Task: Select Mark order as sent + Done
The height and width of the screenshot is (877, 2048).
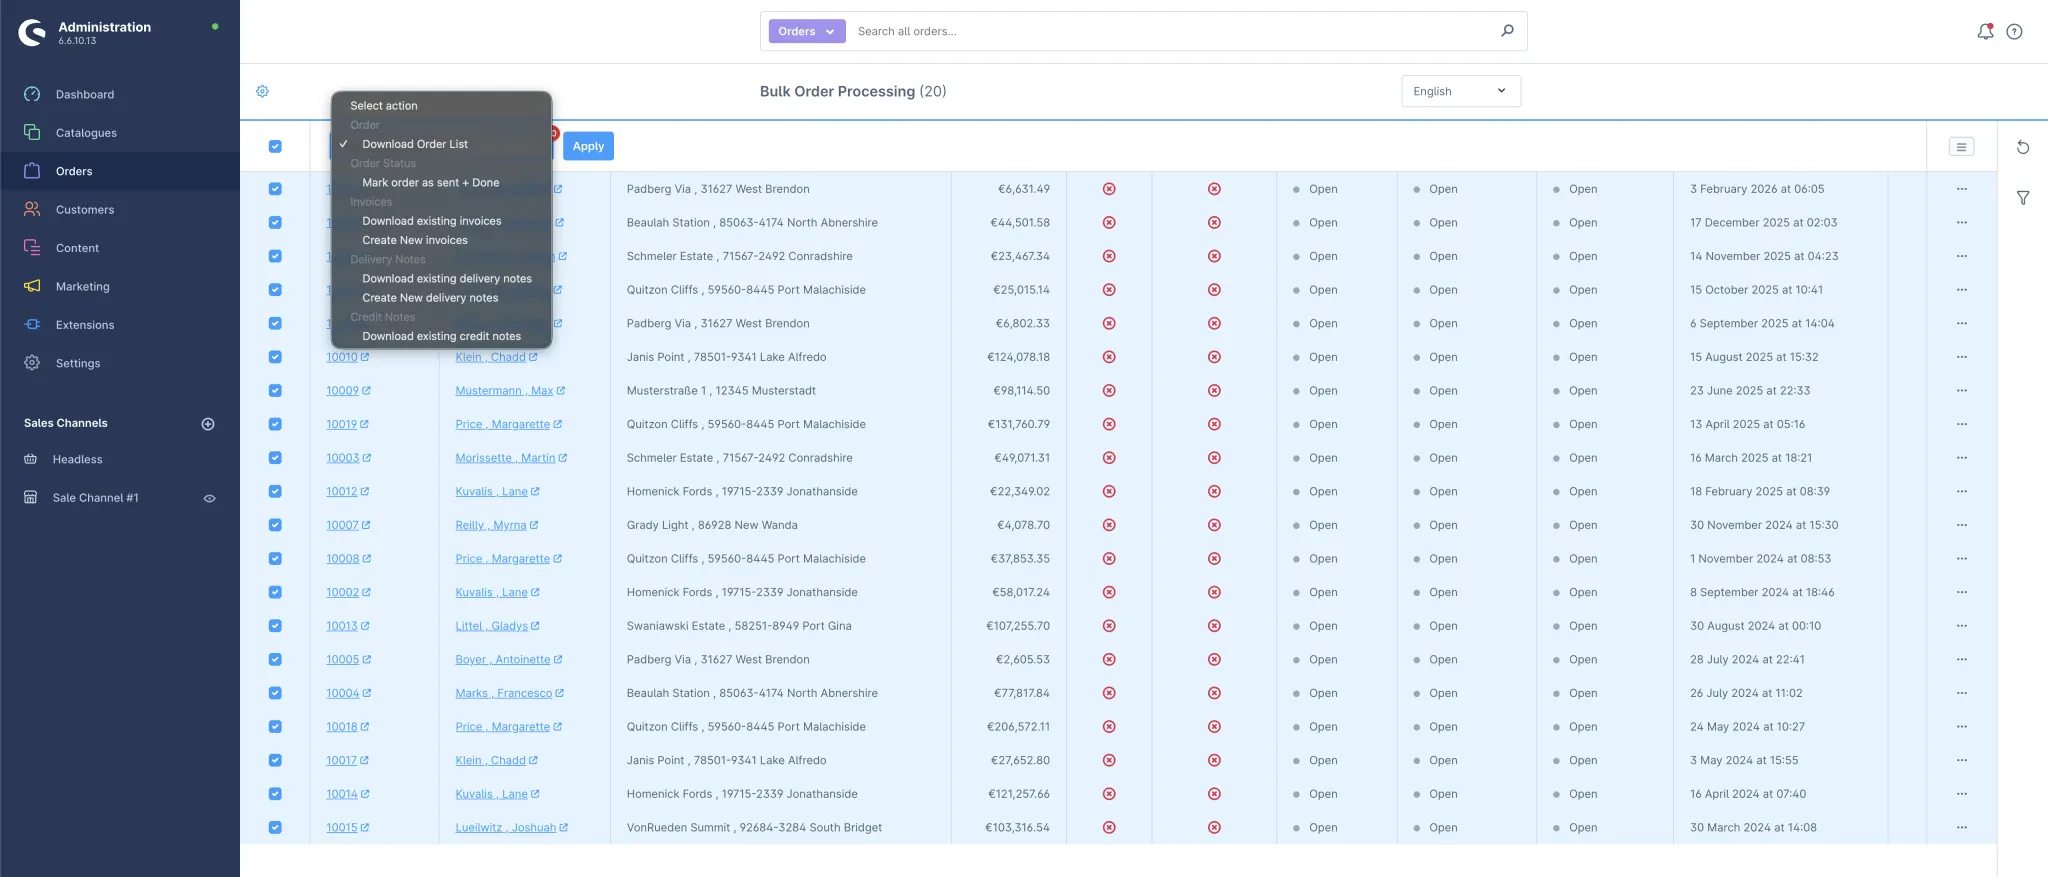Action: pyautogui.click(x=430, y=183)
